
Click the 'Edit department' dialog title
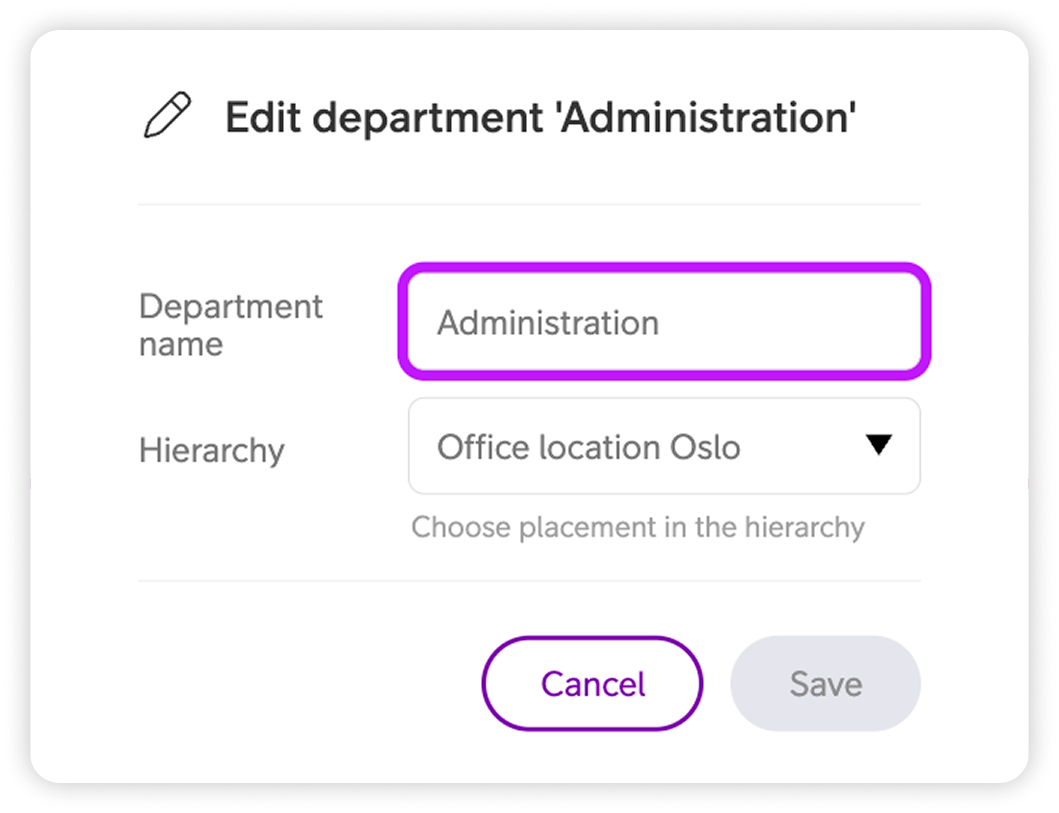tap(540, 117)
